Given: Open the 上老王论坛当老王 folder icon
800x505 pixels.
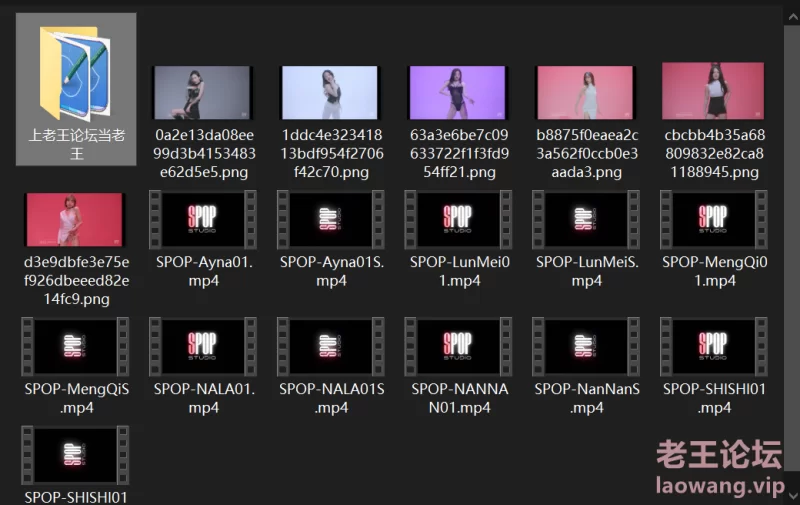Looking at the screenshot, I should point(75,73).
